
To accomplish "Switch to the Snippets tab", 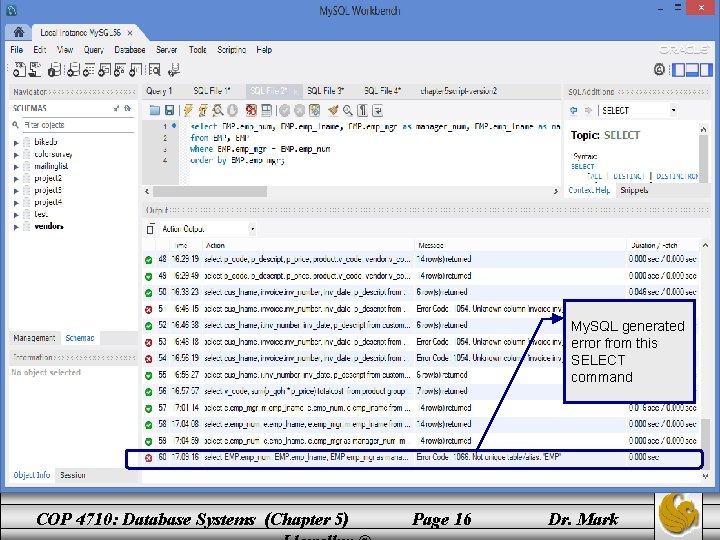I will pyautogui.click(x=634, y=190).
